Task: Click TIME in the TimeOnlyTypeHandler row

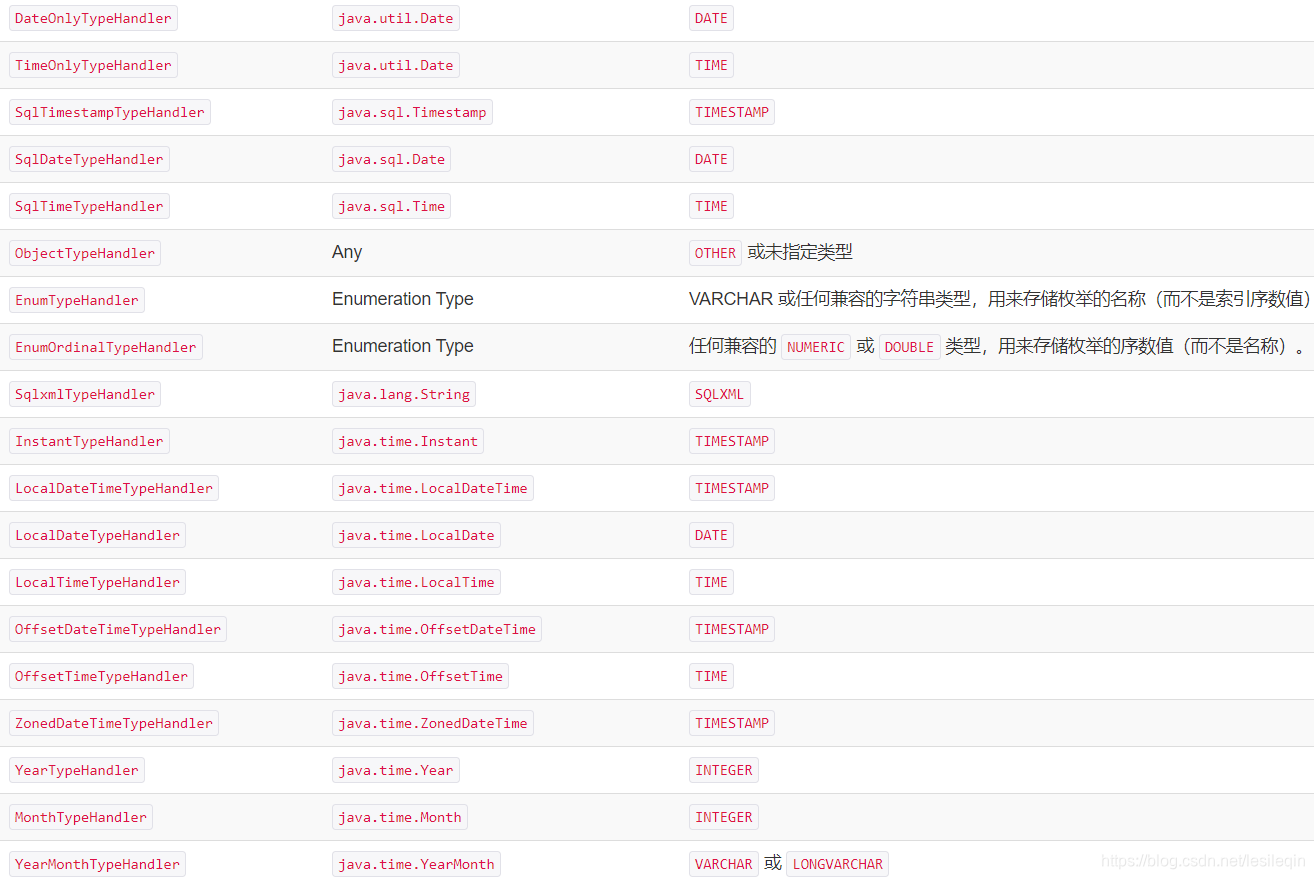Action: (712, 65)
